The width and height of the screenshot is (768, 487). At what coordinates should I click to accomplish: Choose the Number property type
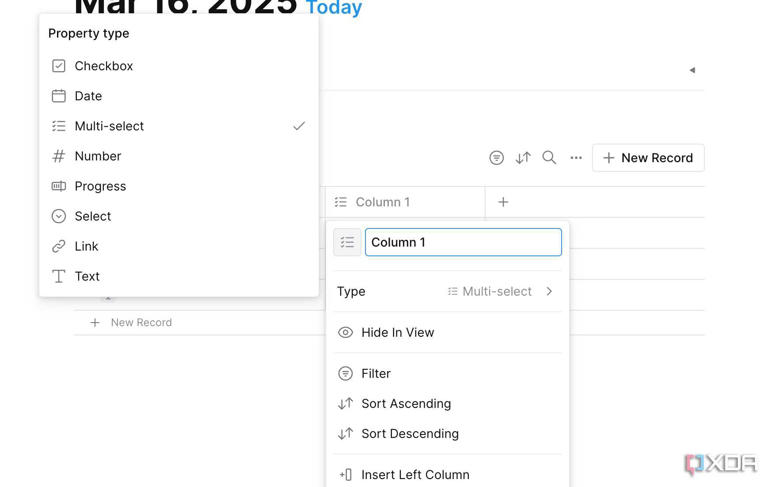point(98,156)
